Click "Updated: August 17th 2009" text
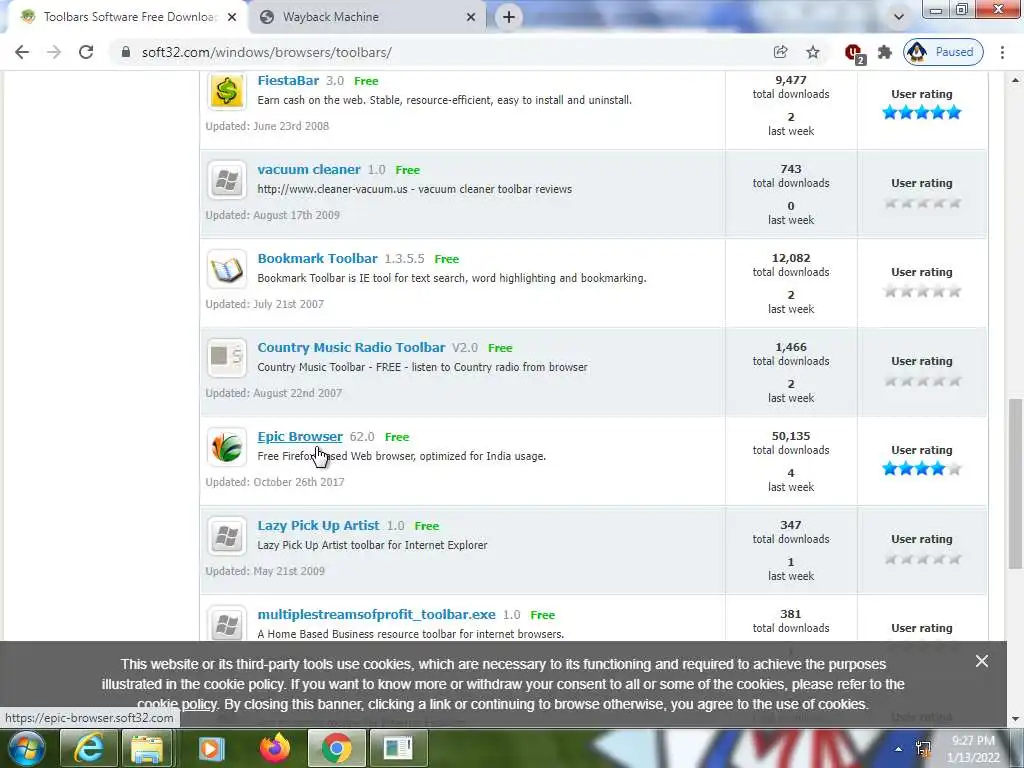1024x768 pixels. [272, 215]
